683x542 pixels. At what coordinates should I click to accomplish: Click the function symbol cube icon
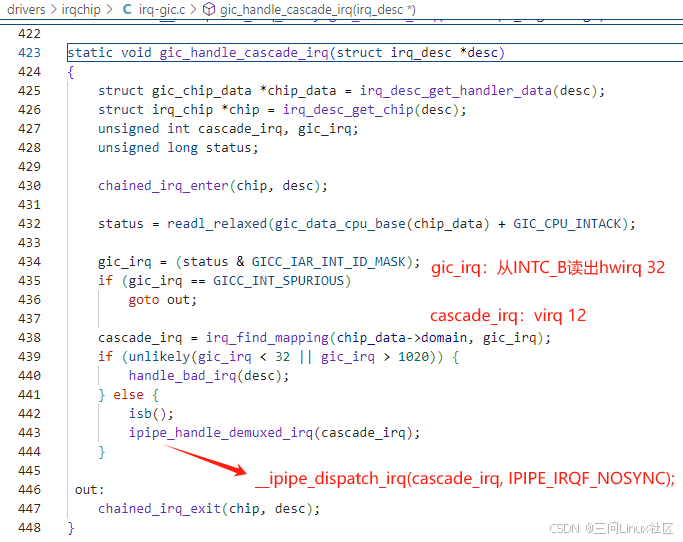[209, 9]
